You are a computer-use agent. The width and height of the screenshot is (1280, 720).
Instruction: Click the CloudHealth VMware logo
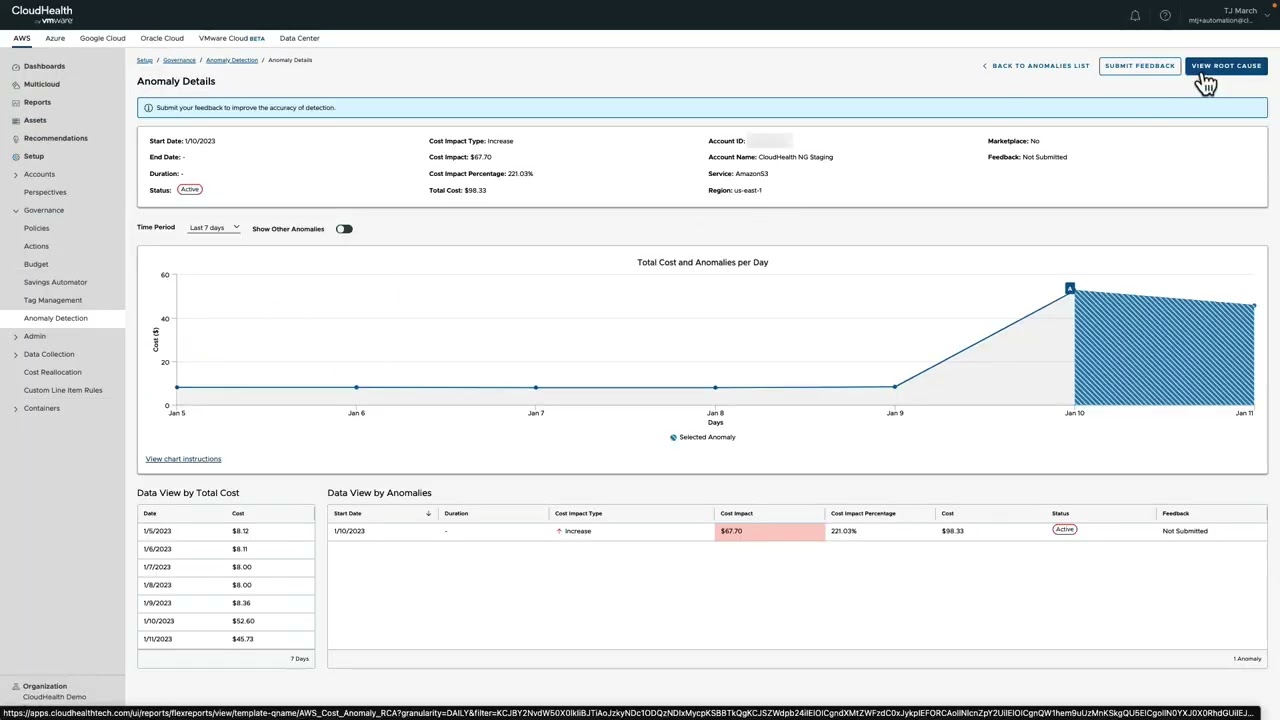[42, 15]
